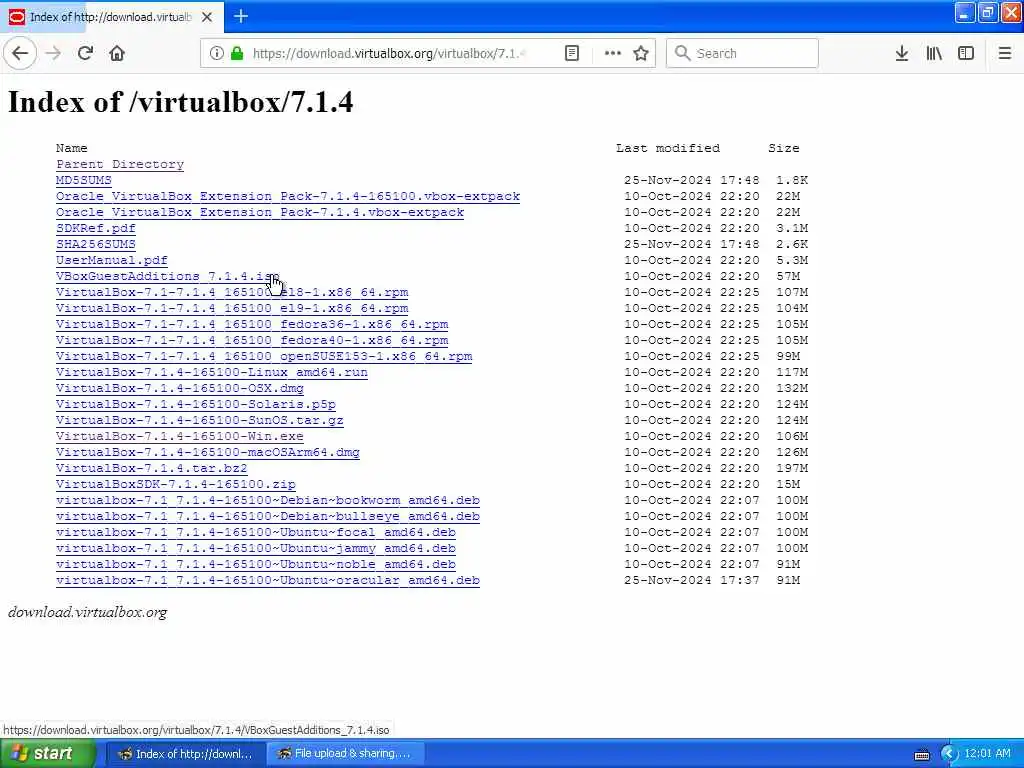Download the OSX.dmg installer
This screenshot has width=1024, height=768.
pyautogui.click(x=180, y=389)
